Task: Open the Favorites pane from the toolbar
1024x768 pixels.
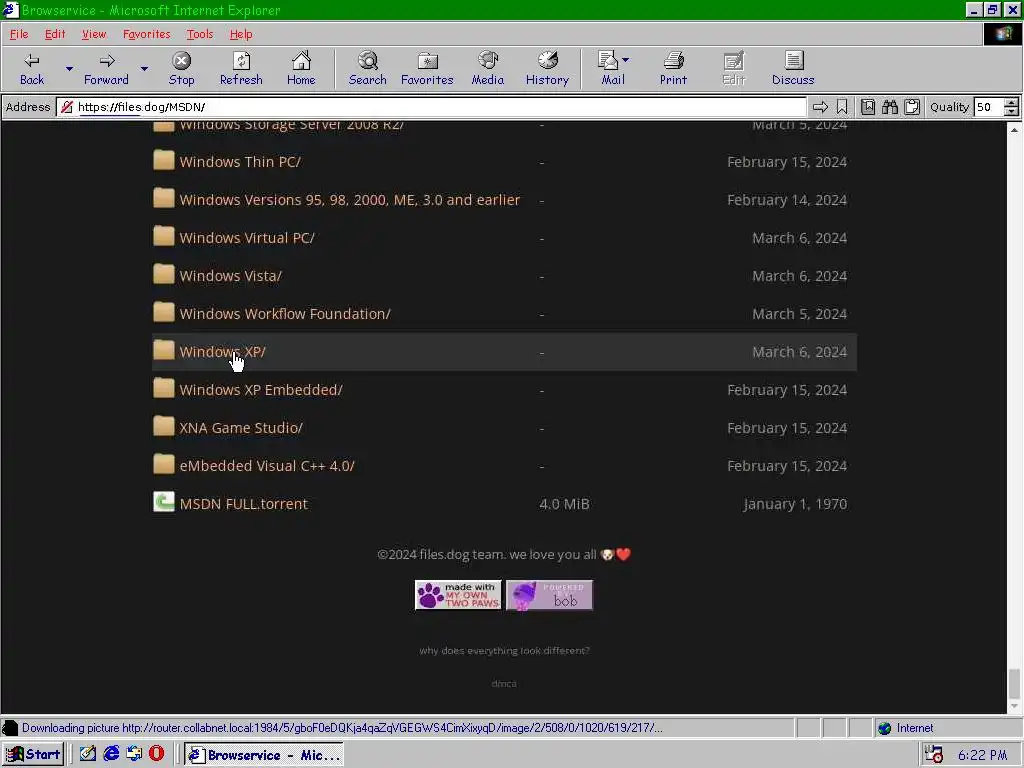Action: [x=427, y=69]
